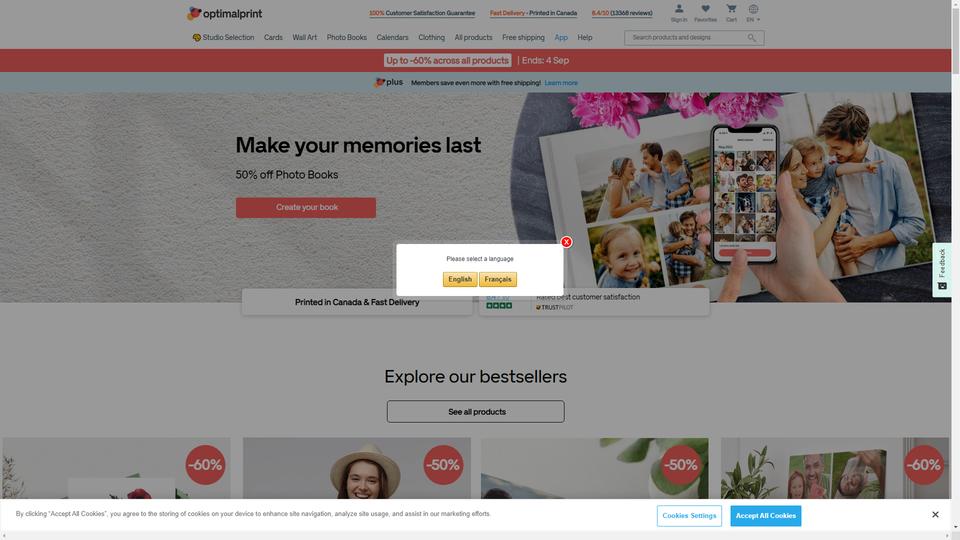Viewport: 960px width, 540px height.
Task: Click the Create your book button
Action: (x=306, y=208)
